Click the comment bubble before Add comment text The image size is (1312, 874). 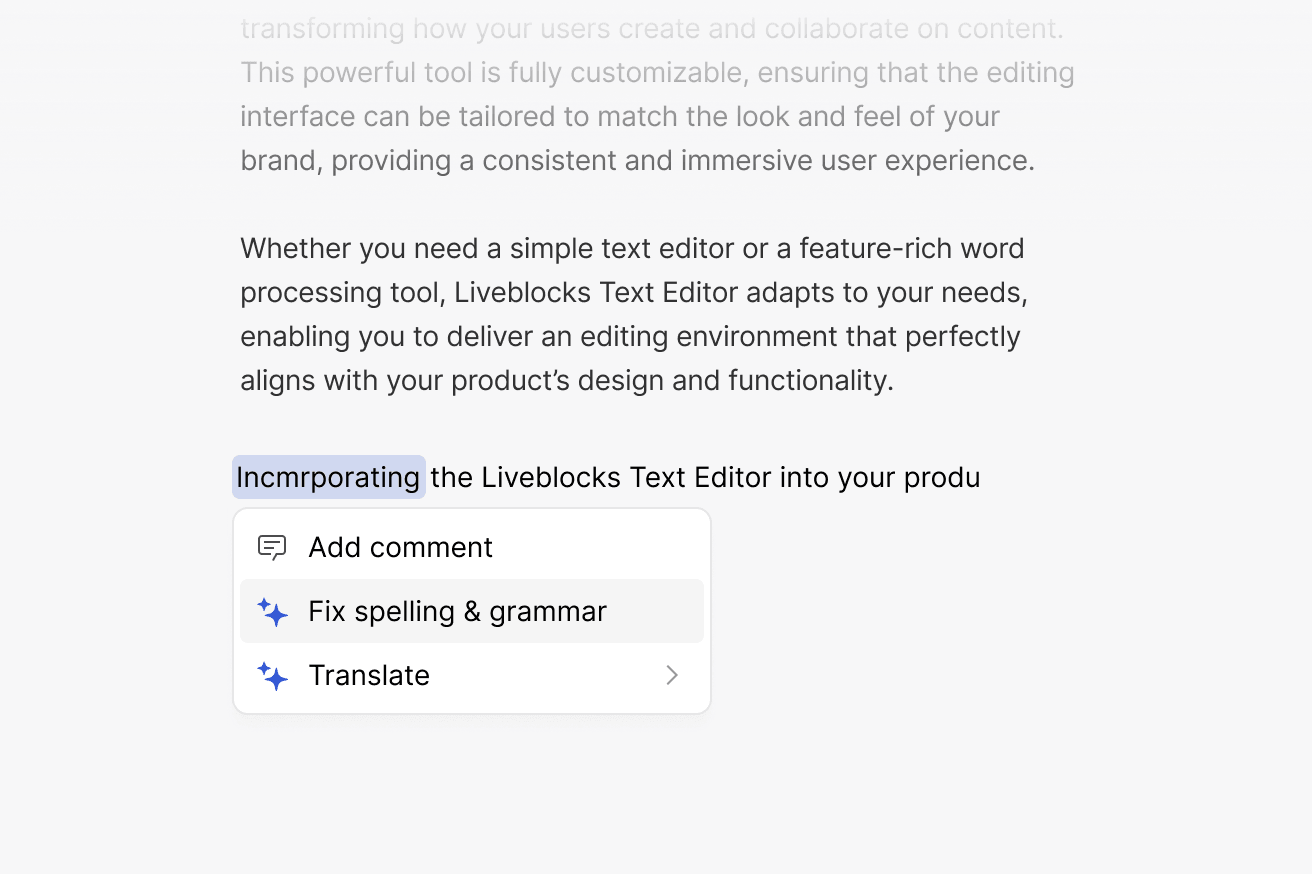click(x=271, y=547)
